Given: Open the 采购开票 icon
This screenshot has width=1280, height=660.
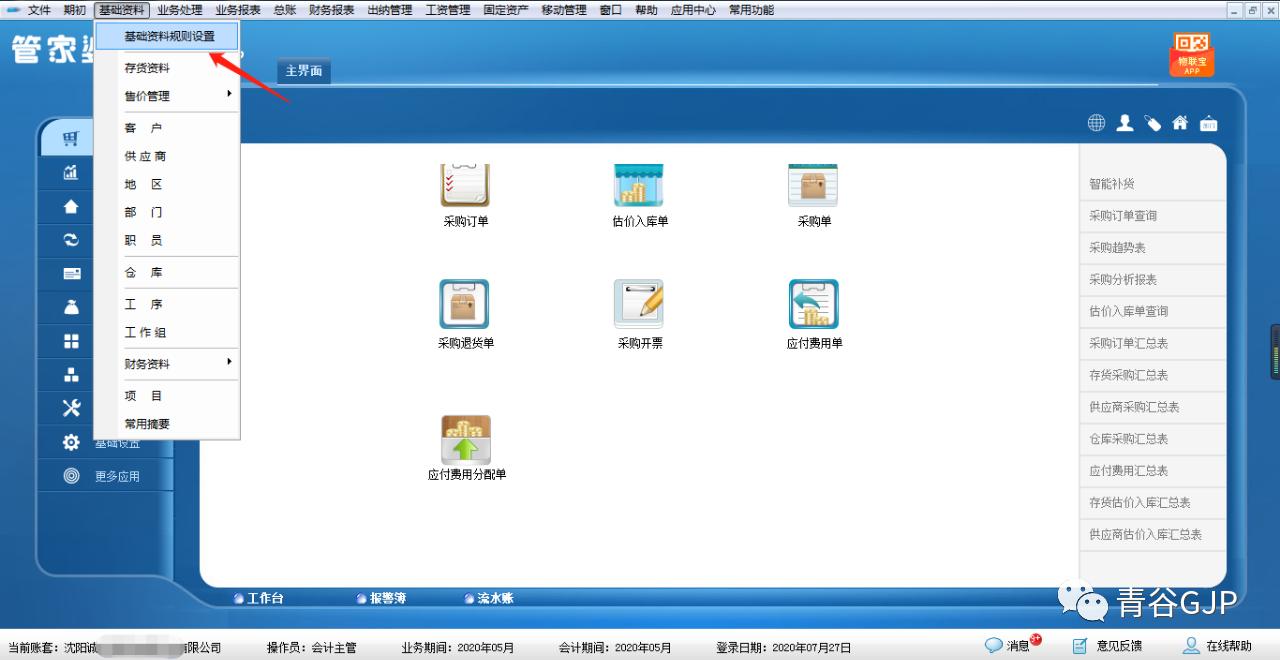Looking at the screenshot, I should click(x=639, y=304).
